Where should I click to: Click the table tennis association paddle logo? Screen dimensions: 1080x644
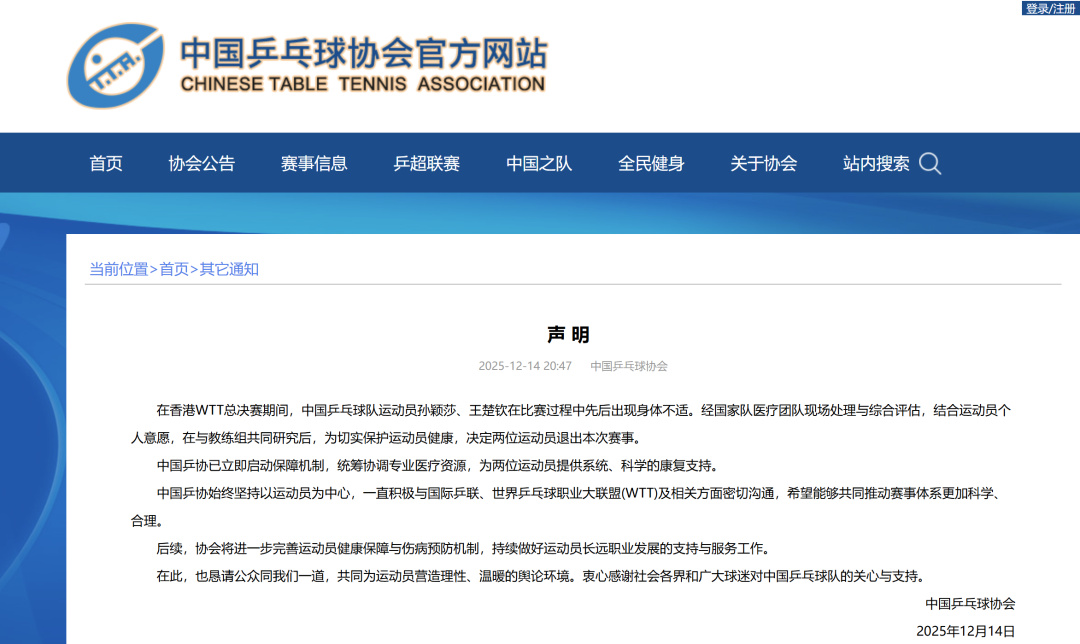[x=114, y=65]
